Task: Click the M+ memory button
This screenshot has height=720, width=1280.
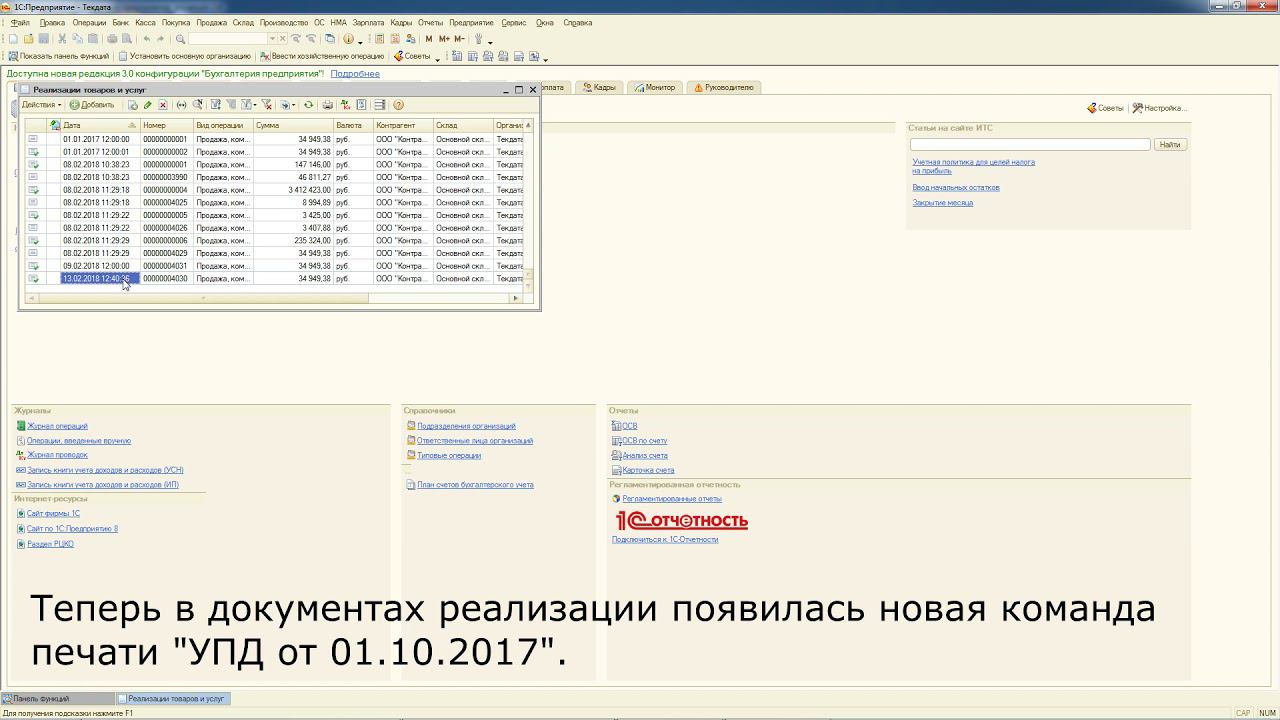Action: pyautogui.click(x=444, y=39)
